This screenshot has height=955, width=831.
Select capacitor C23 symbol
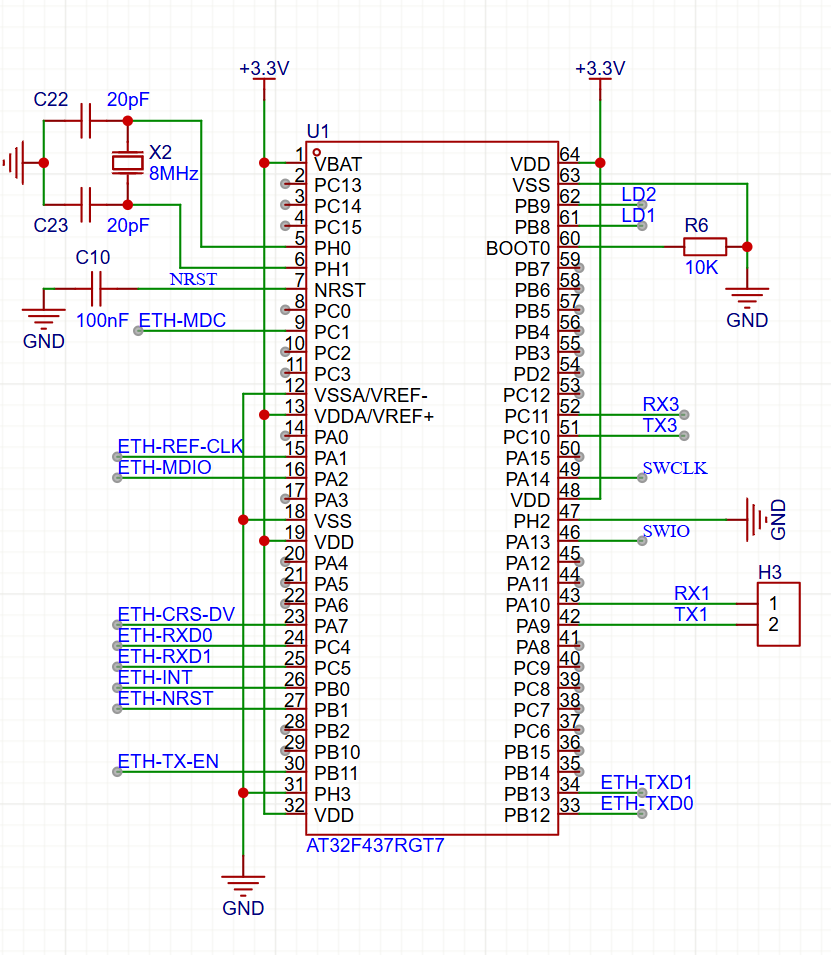click(86, 205)
